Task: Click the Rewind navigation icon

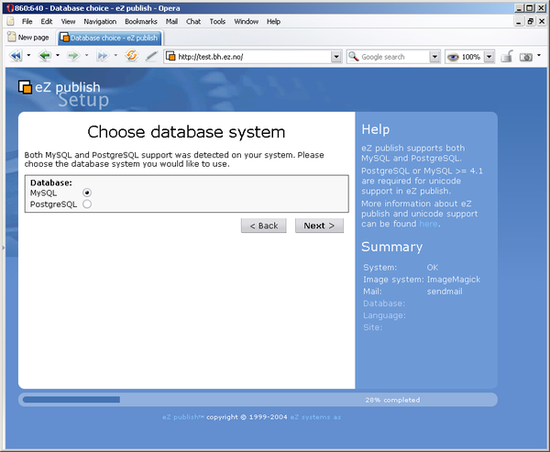Action: click(16, 56)
